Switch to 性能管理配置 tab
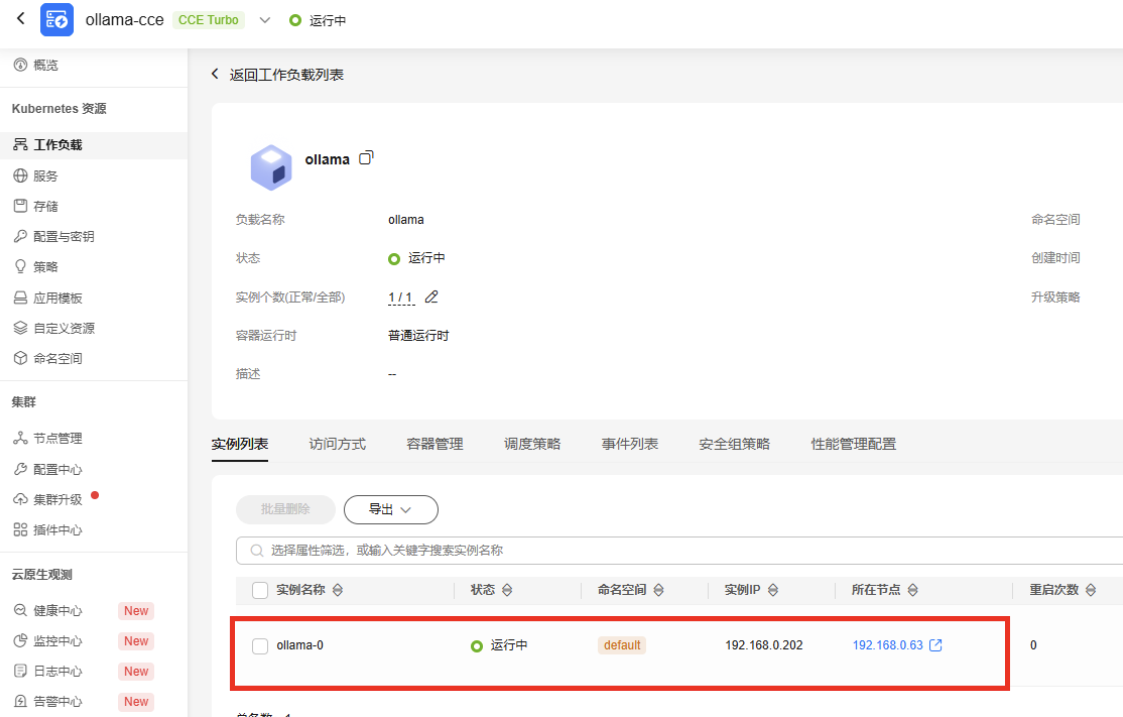The image size is (1123, 717). 853,444
